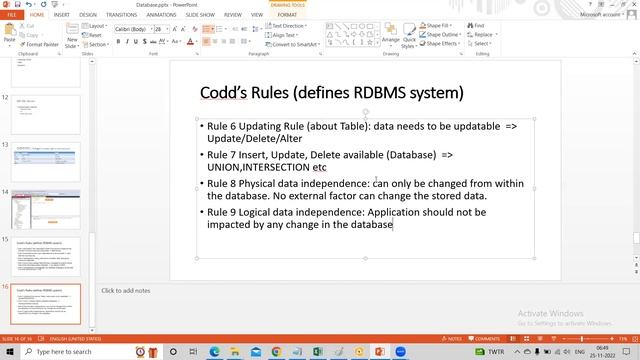
Task: Open Quick Styles gallery
Action: point(409,36)
